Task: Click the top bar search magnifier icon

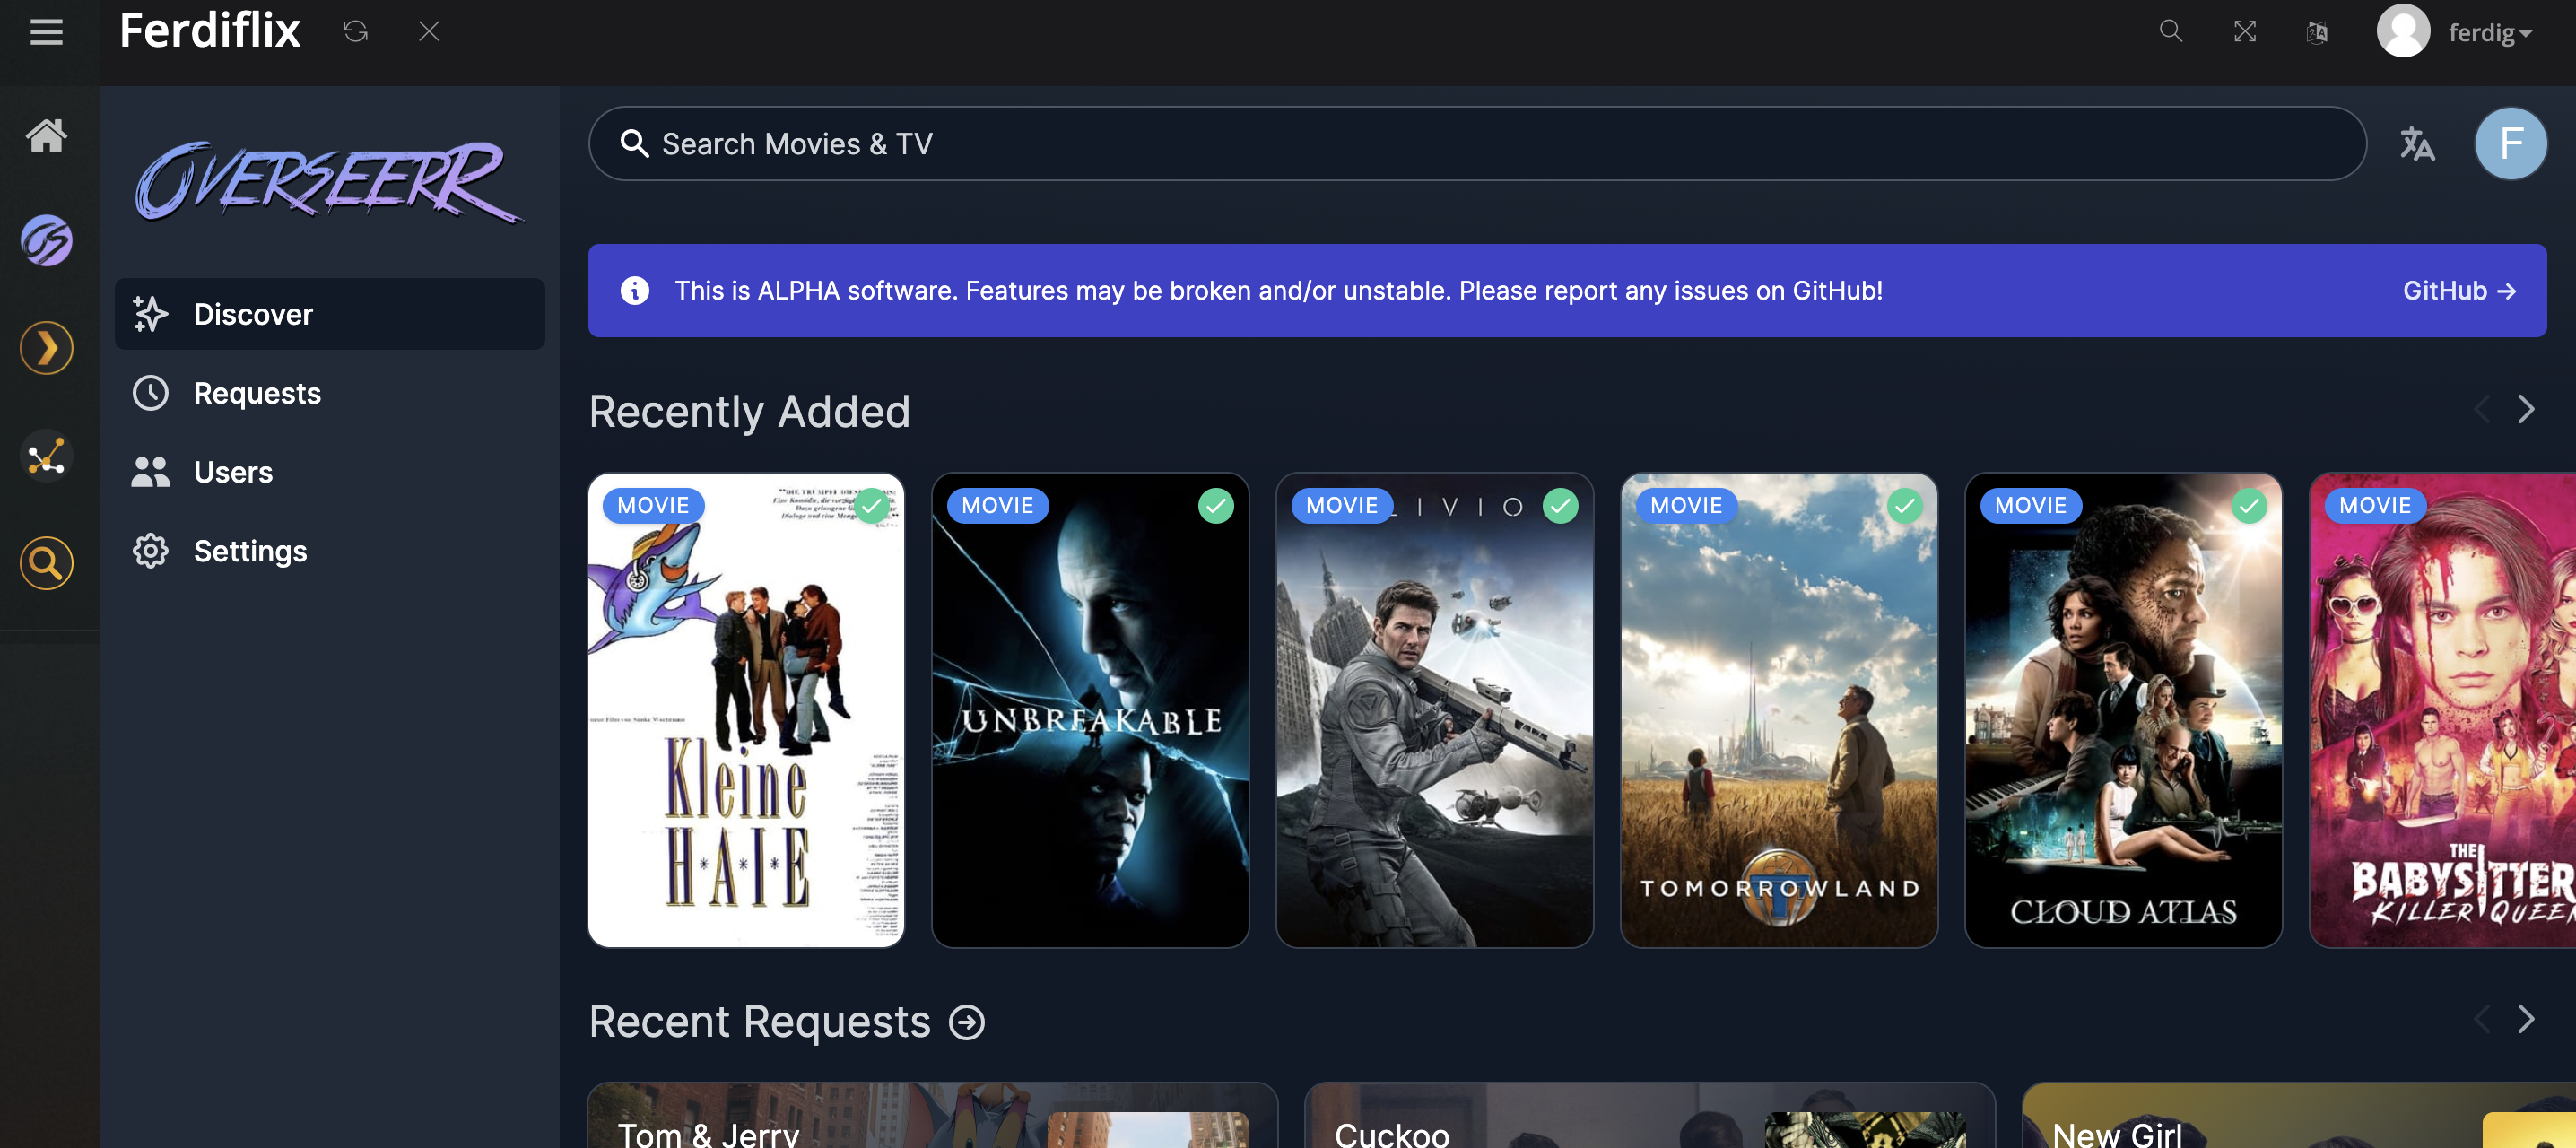Action: point(2170,32)
